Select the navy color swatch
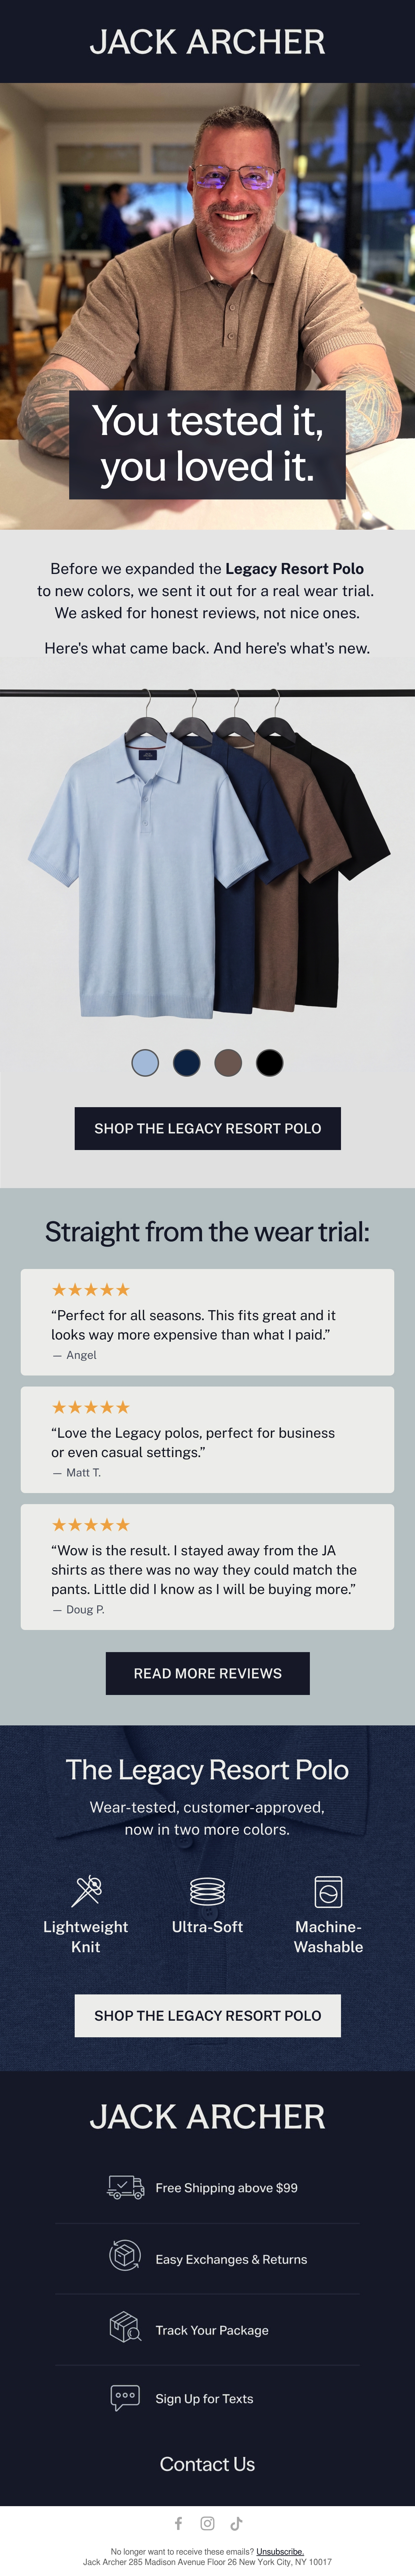The width and height of the screenshot is (415, 2576). click(x=187, y=1062)
